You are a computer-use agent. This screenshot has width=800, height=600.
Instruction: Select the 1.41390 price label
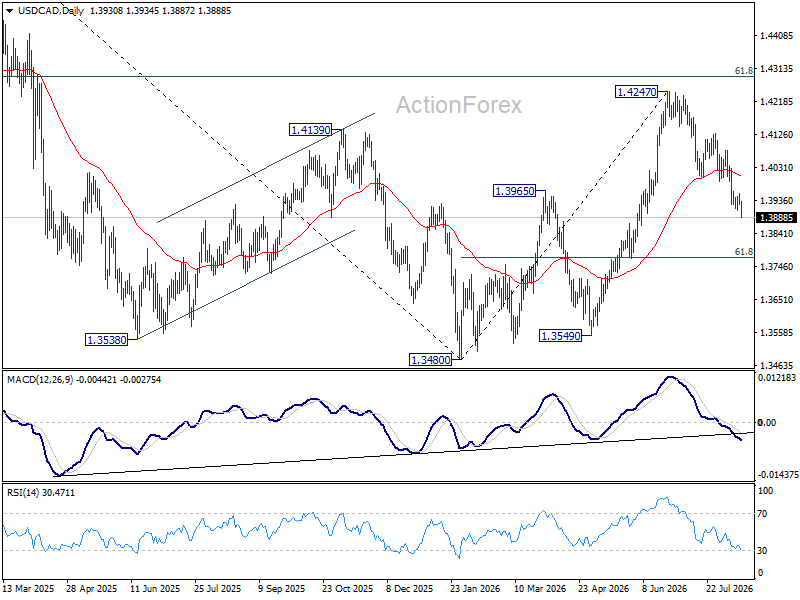(x=311, y=130)
